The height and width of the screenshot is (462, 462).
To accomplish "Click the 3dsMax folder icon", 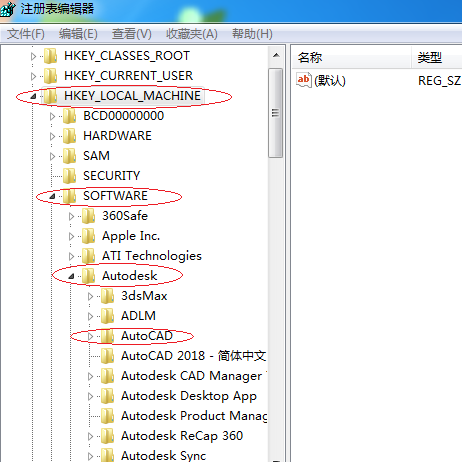I will pos(108,296).
